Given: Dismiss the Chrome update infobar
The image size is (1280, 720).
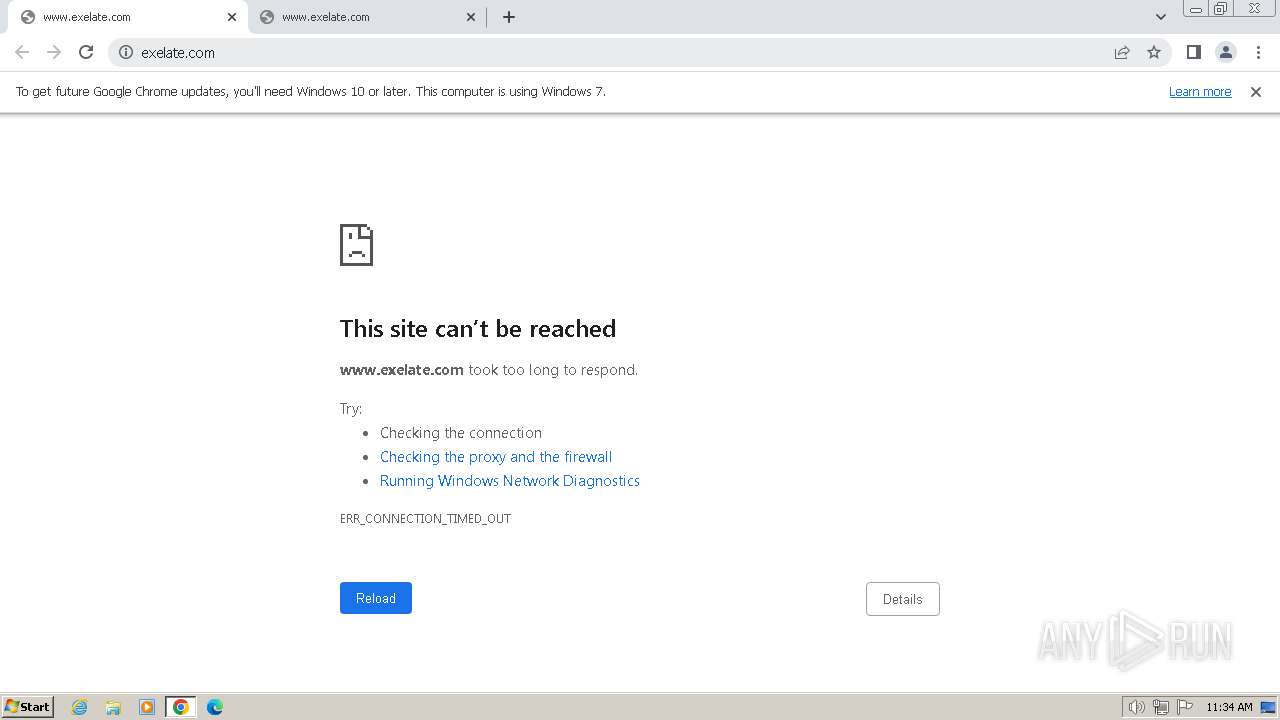Looking at the screenshot, I should [x=1256, y=91].
